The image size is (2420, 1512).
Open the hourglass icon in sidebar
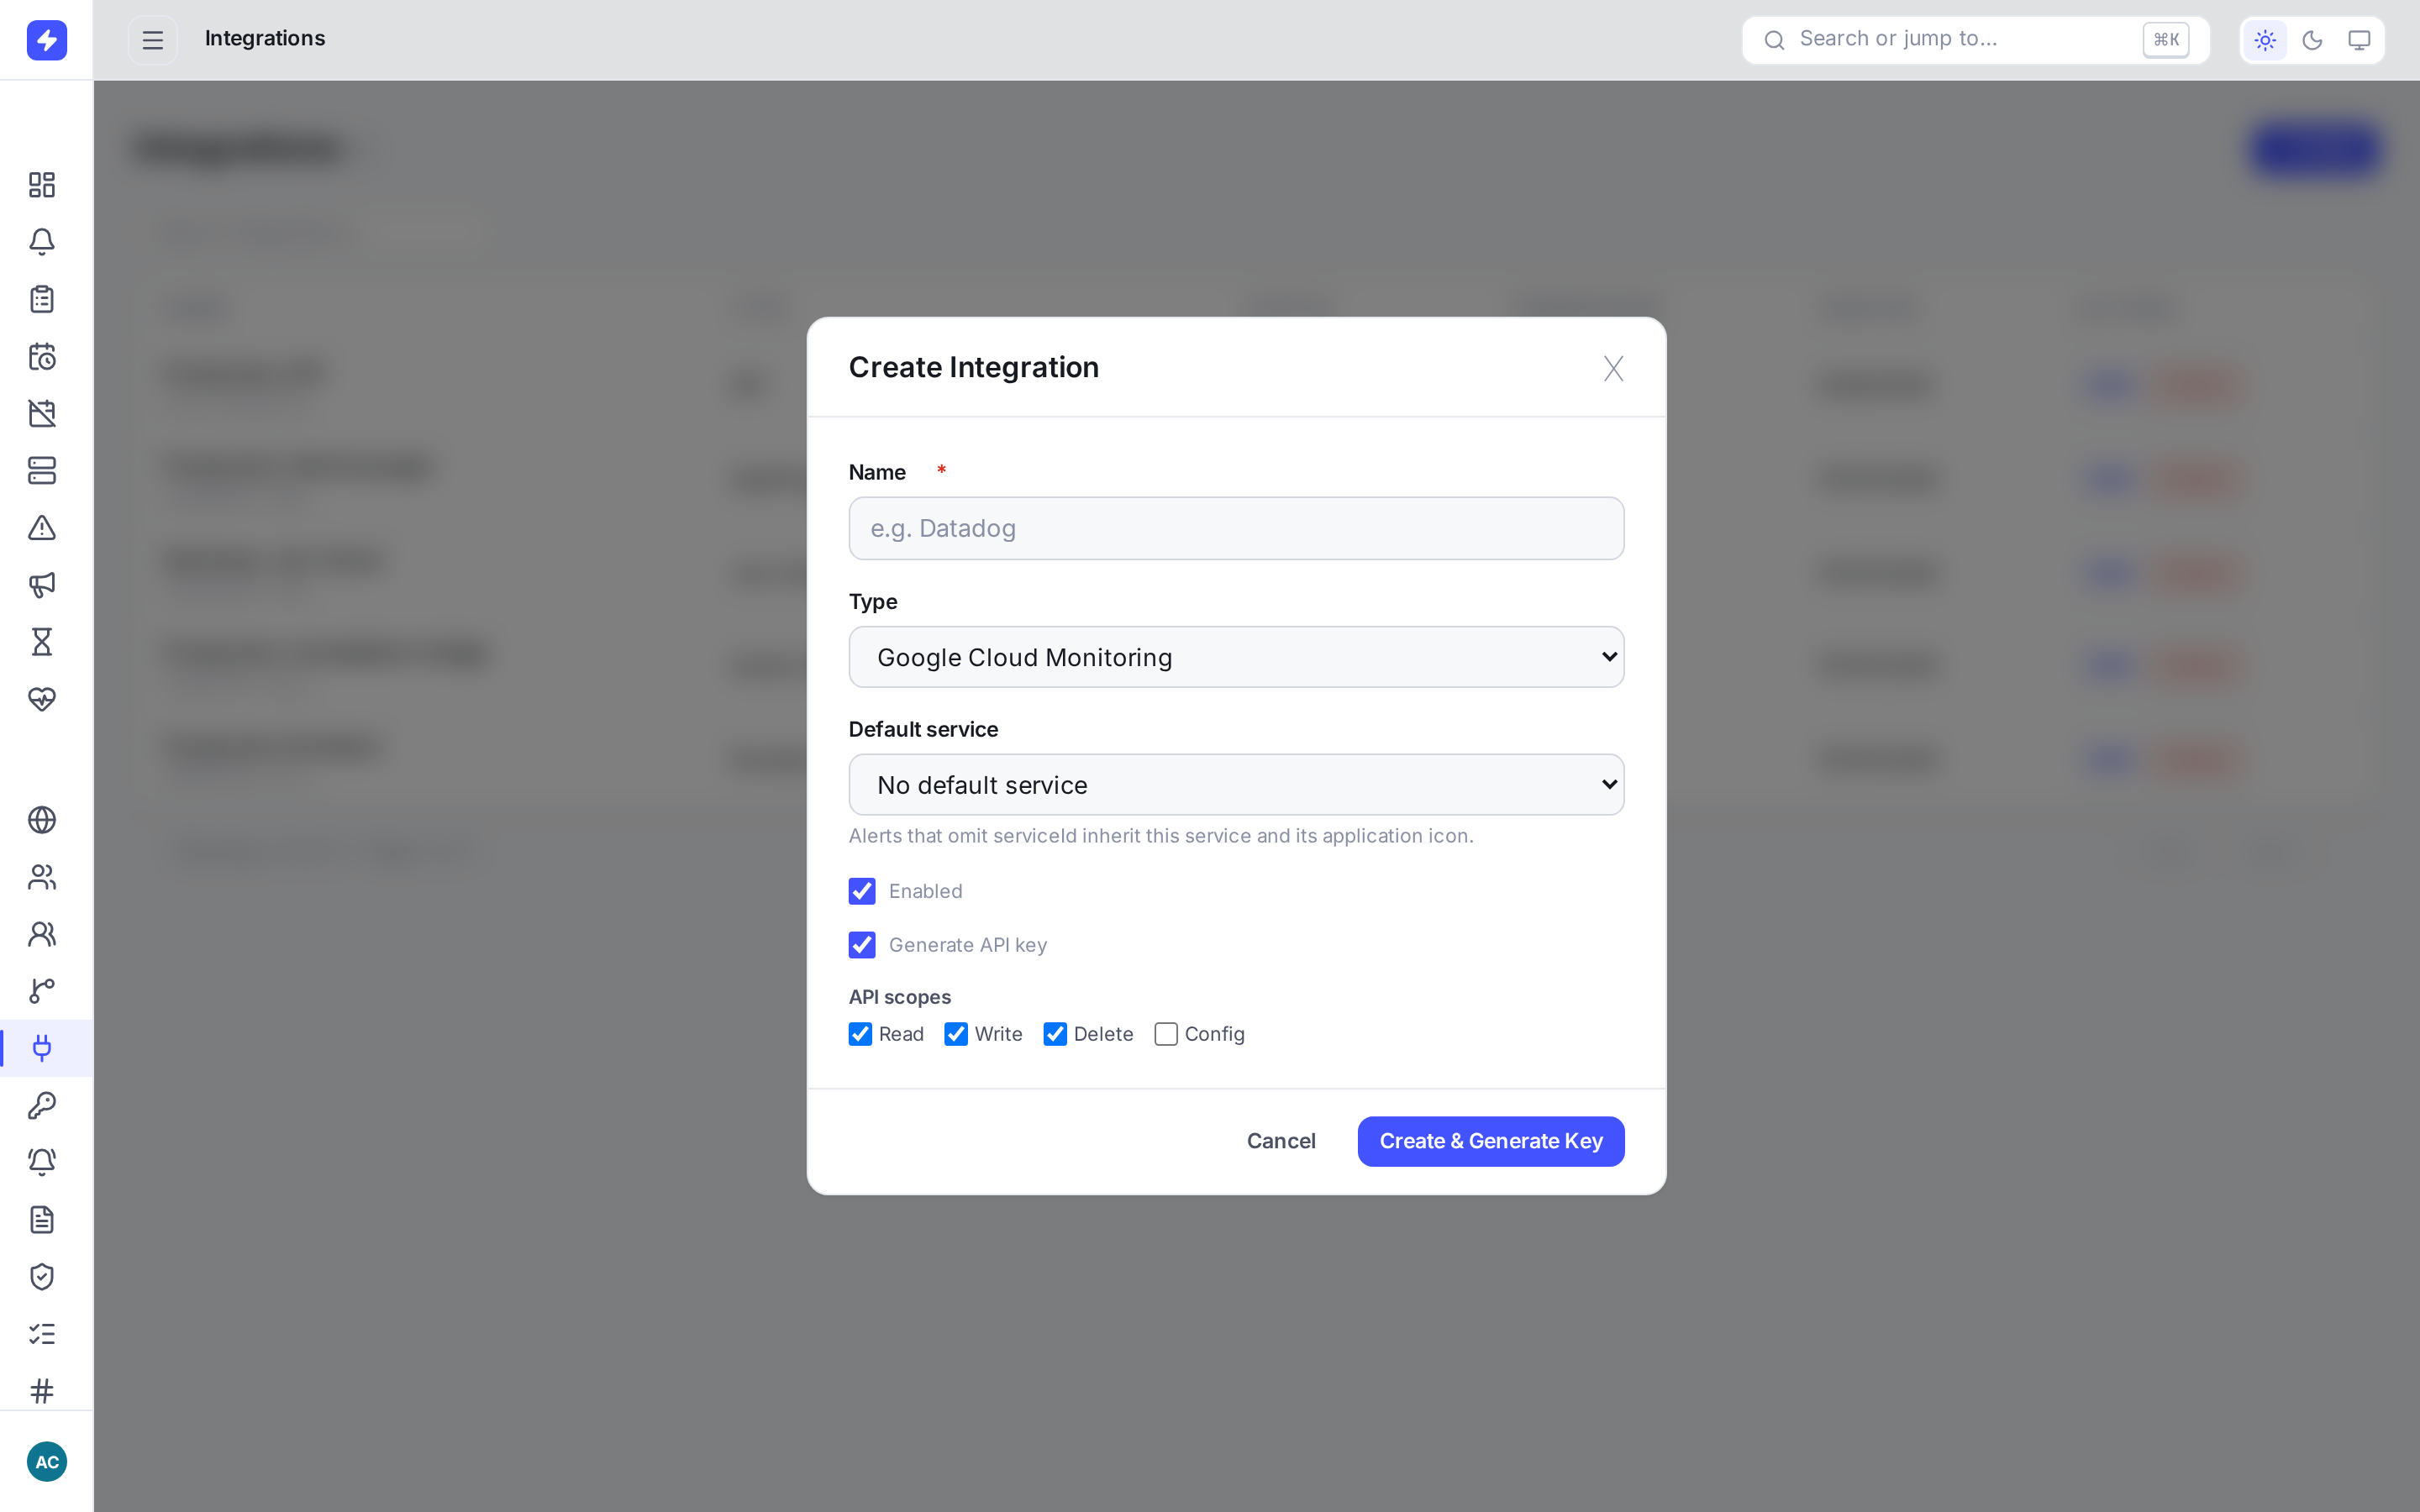pyautogui.click(x=42, y=642)
